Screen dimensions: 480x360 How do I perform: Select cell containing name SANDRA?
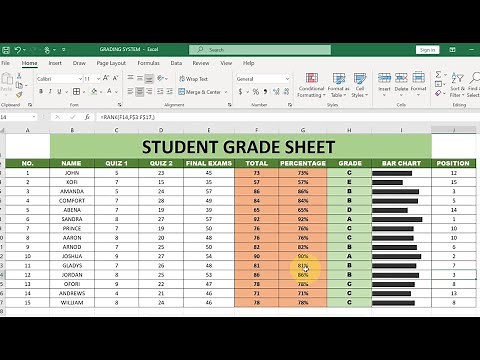tap(72, 219)
